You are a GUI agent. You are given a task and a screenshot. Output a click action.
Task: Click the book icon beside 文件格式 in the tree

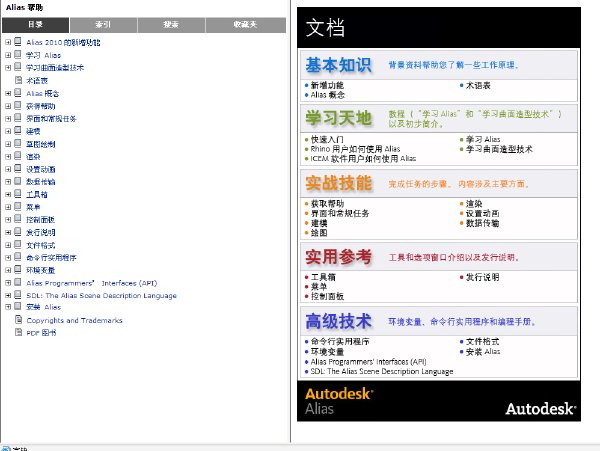18,245
